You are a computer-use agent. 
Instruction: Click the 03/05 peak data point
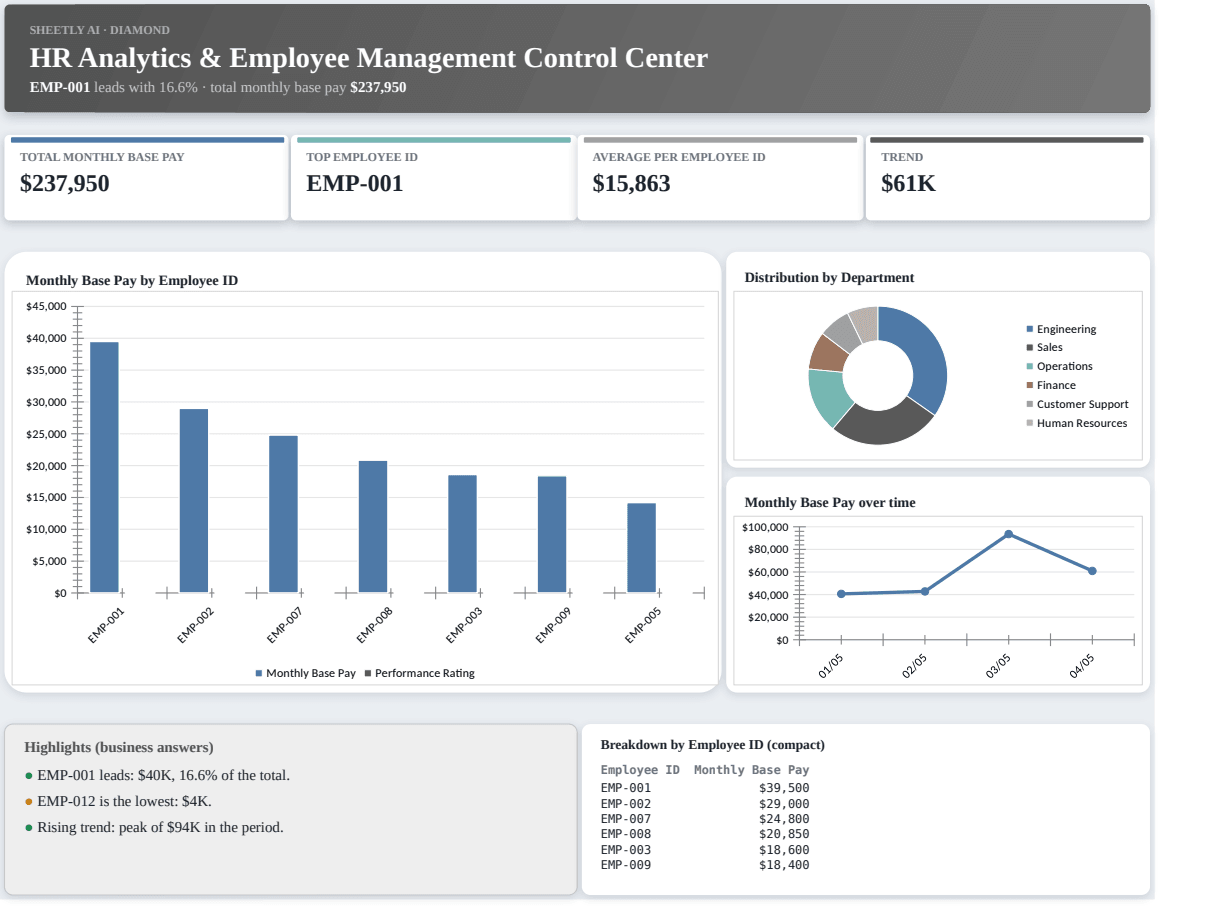pos(1008,534)
